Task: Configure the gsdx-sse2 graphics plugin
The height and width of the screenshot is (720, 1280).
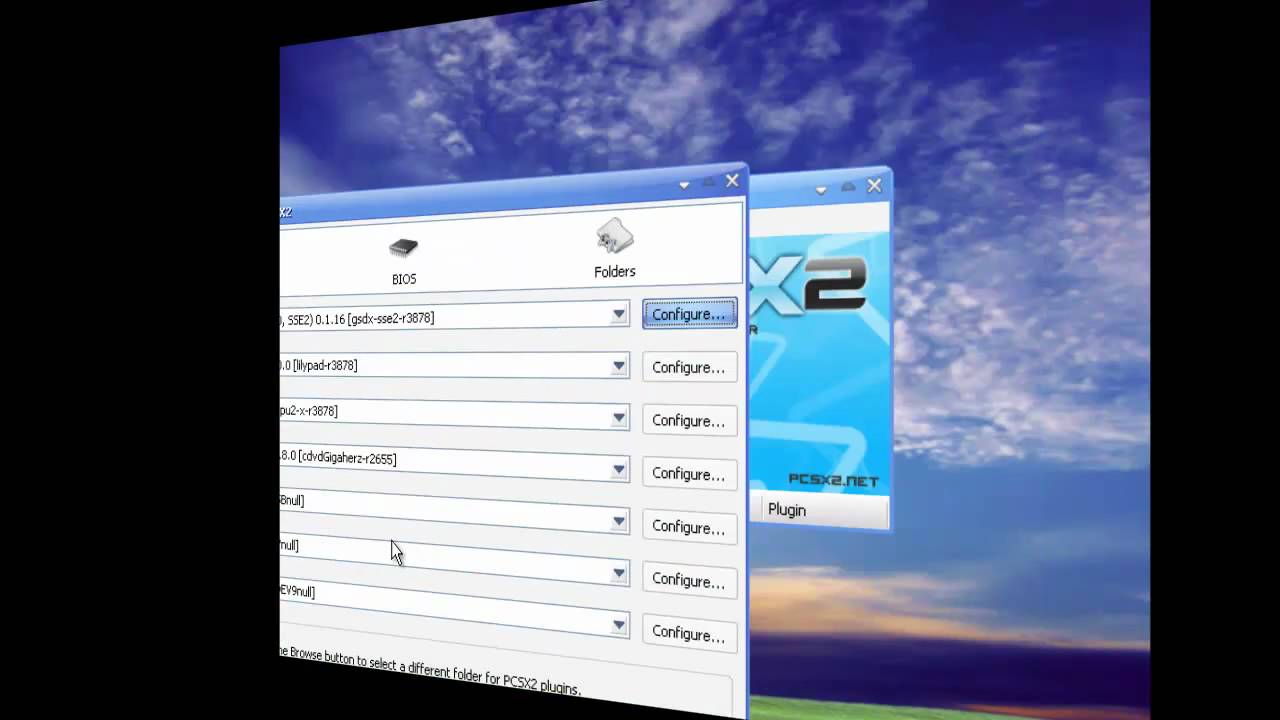Action: (689, 314)
